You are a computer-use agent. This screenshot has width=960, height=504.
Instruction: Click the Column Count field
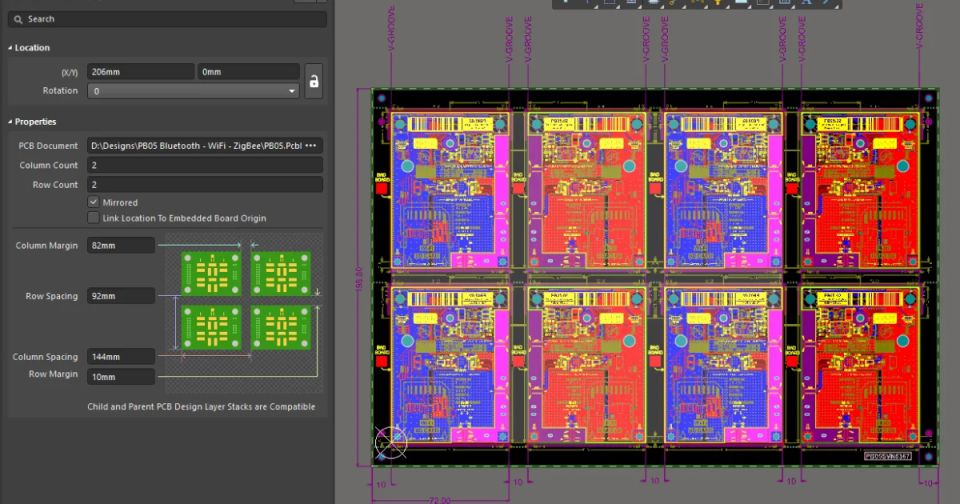click(x=204, y=165)
